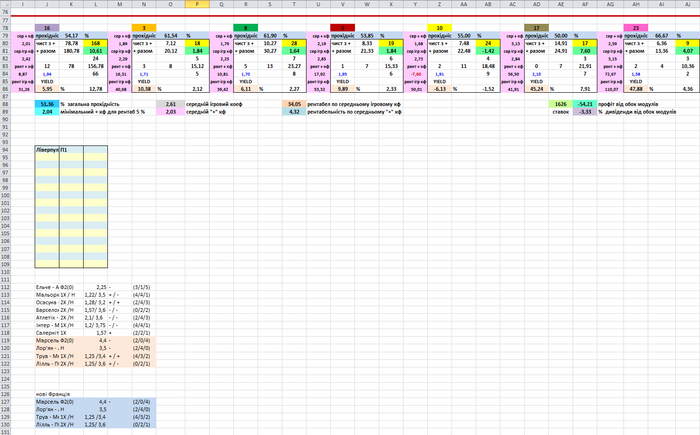
Task: Select the cell showing 54,17
Action: point(71,35)
